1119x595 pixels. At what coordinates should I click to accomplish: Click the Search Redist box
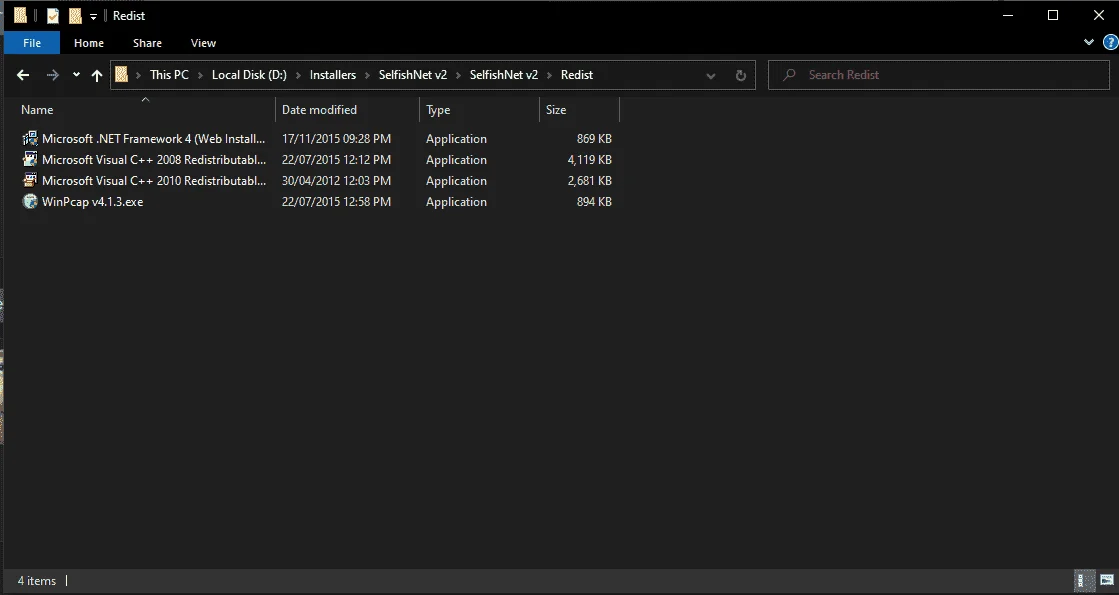[x=938, y=75]
